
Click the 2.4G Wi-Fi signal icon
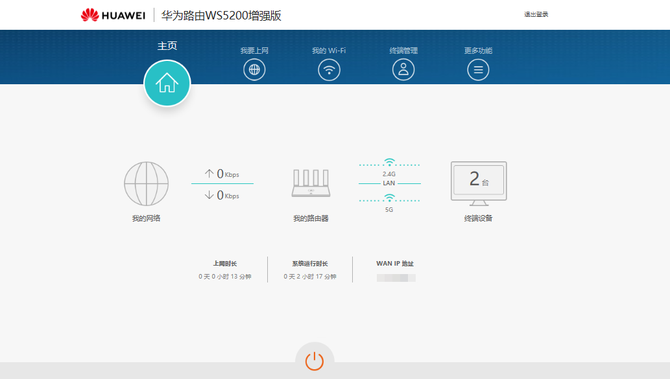click(x=389, y=162)
